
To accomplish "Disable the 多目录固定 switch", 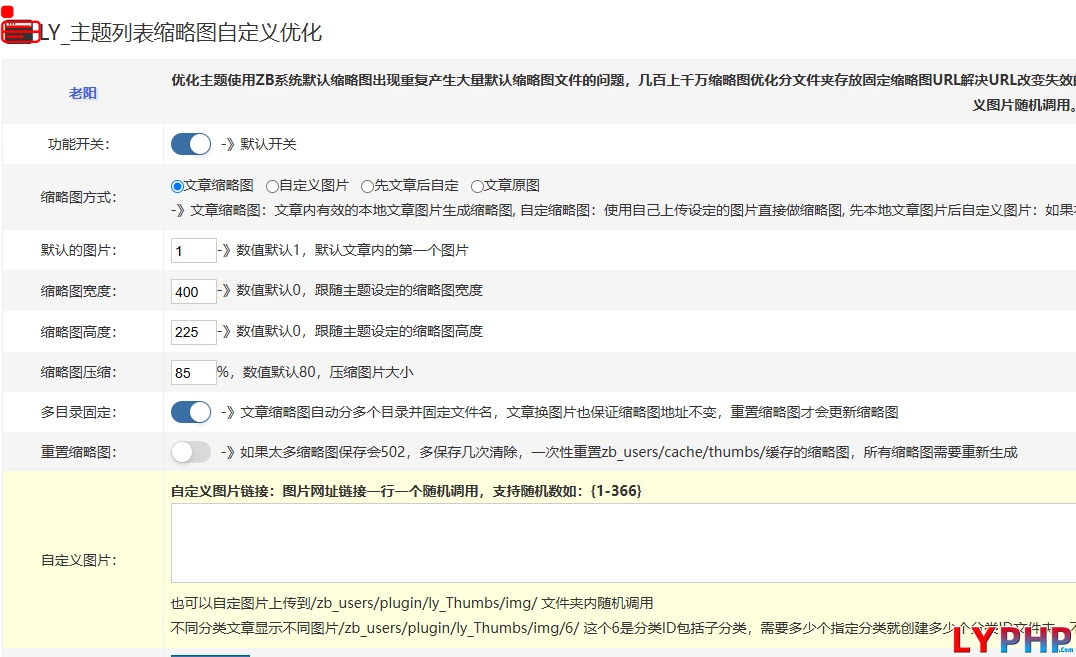I will [x=191, y=412].
